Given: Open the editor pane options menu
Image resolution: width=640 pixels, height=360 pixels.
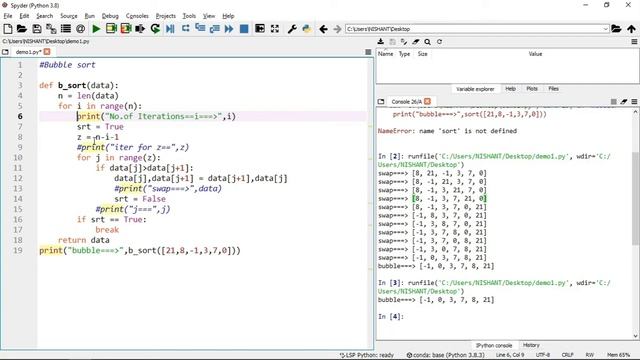Looking at the screenshot, I should pyautogui.click(x=368, y=52).
